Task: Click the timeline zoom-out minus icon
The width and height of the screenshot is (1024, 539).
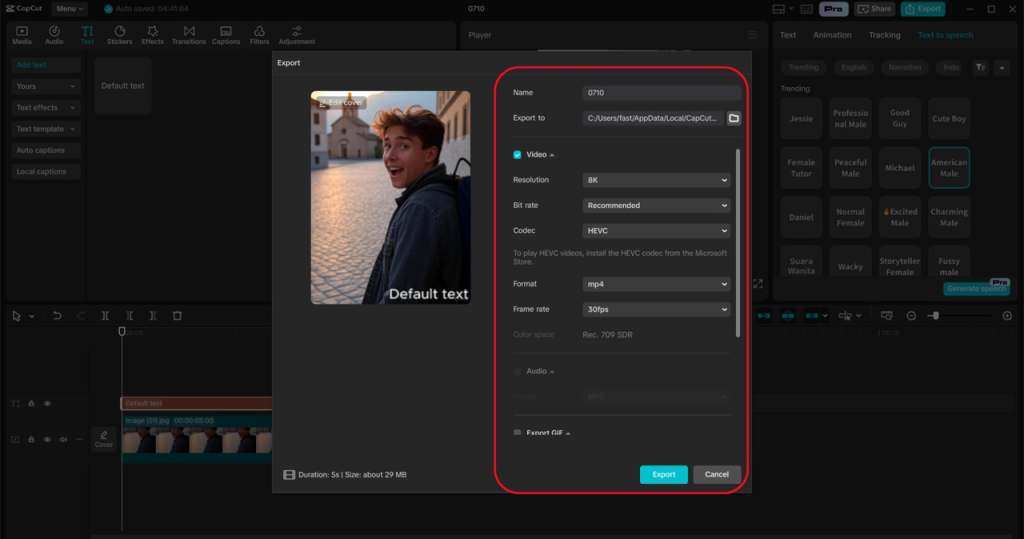Action: pyautogui.click(x=911, y=316)
